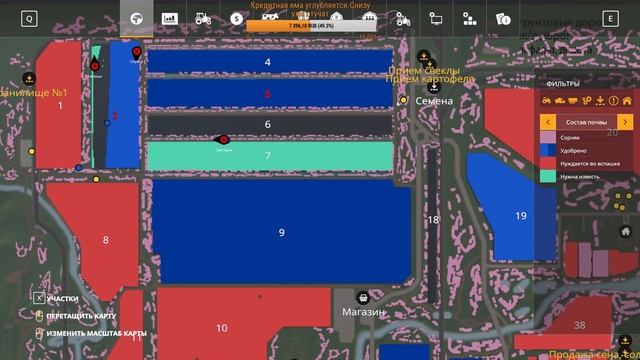Toggle the house farm filter icon
This screenshot has height=360, width=640.
pos(627,100)
